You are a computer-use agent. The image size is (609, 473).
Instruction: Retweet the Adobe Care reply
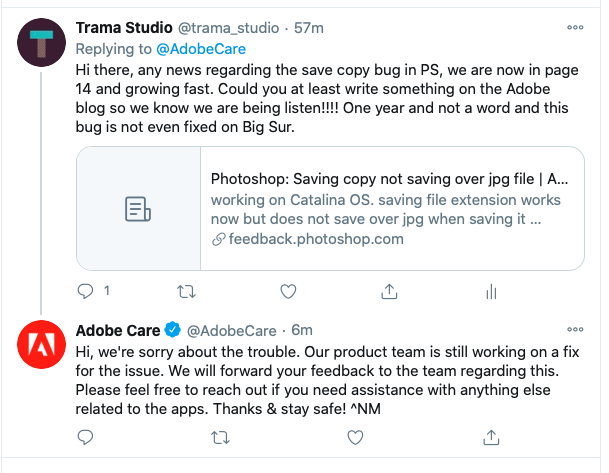click(x=220, y=438)
